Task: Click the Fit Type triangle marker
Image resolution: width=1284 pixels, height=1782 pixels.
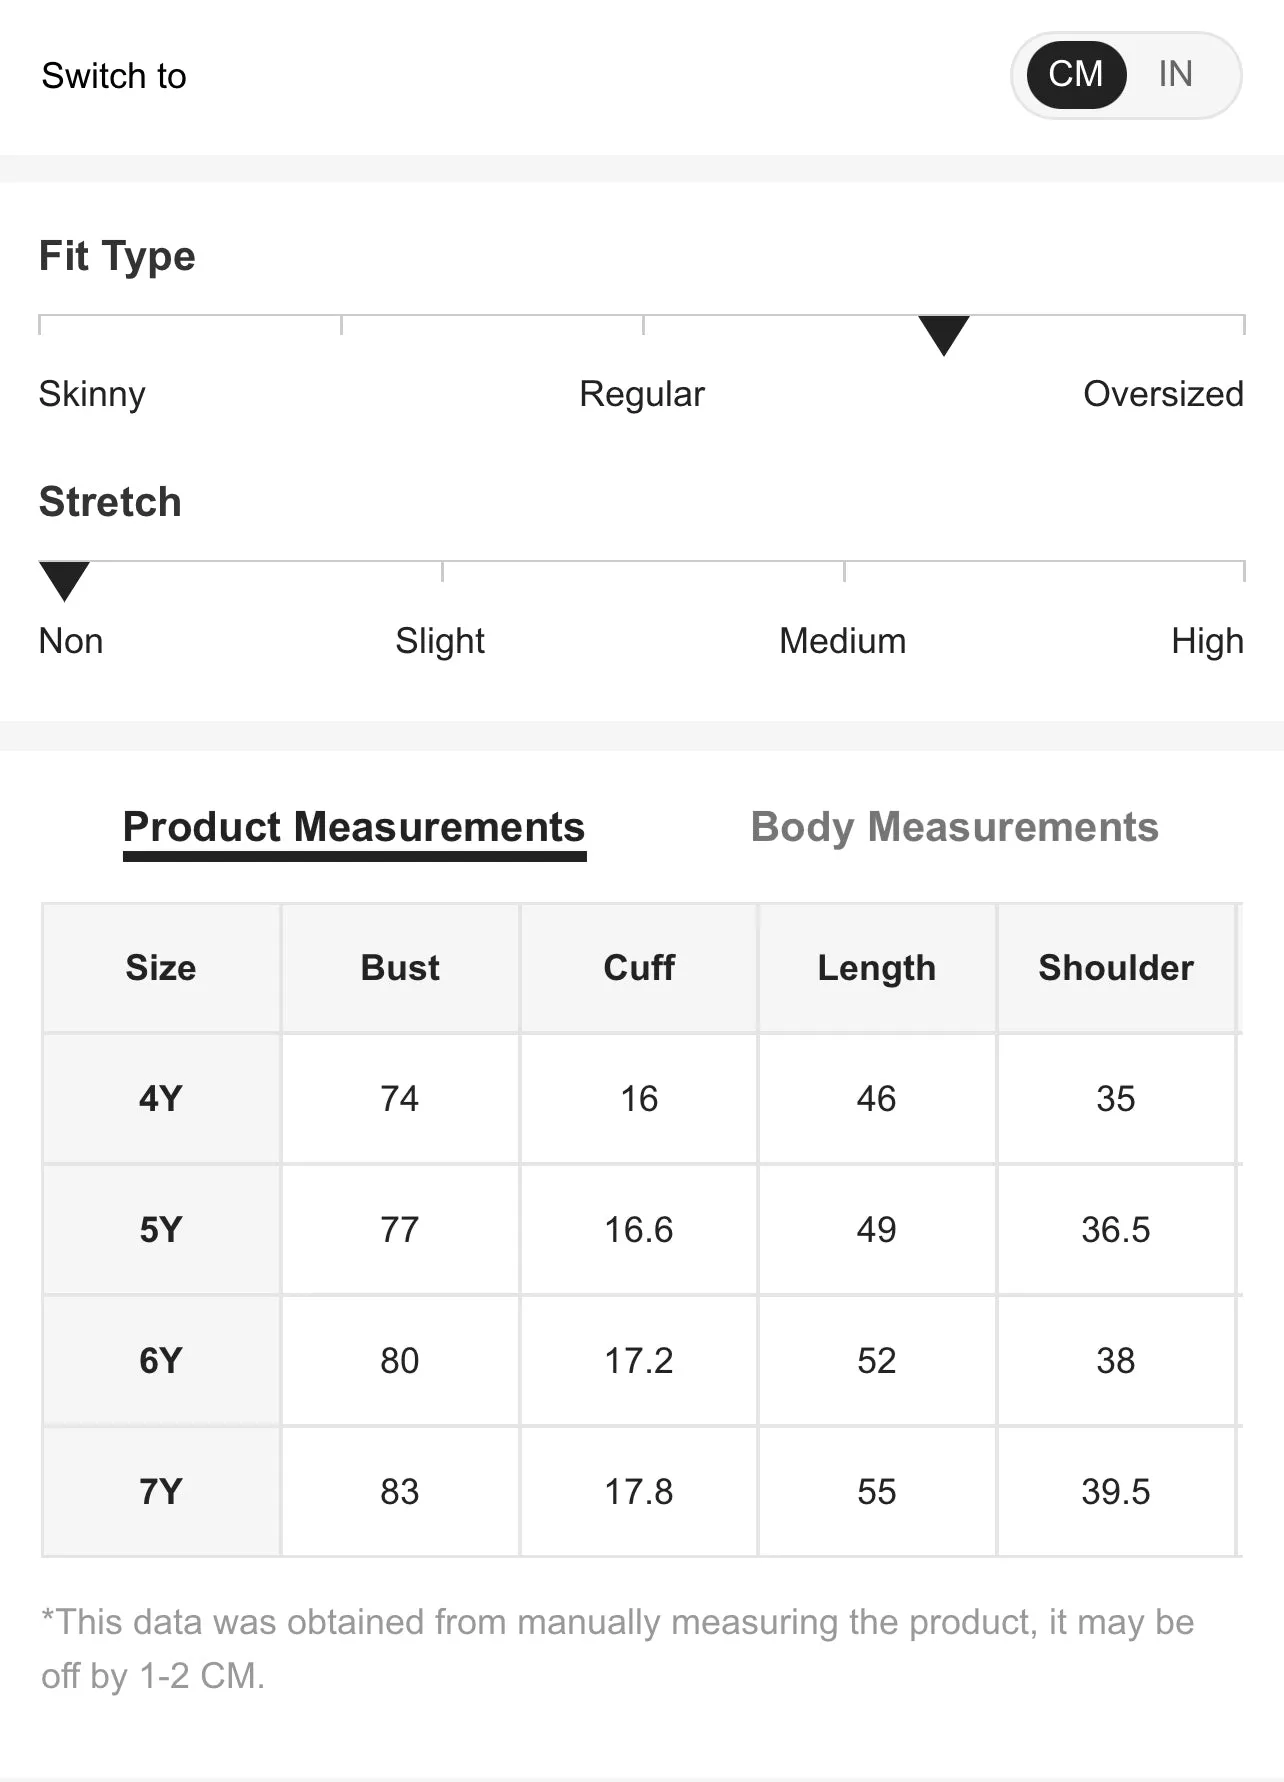Action: (943, 335)
